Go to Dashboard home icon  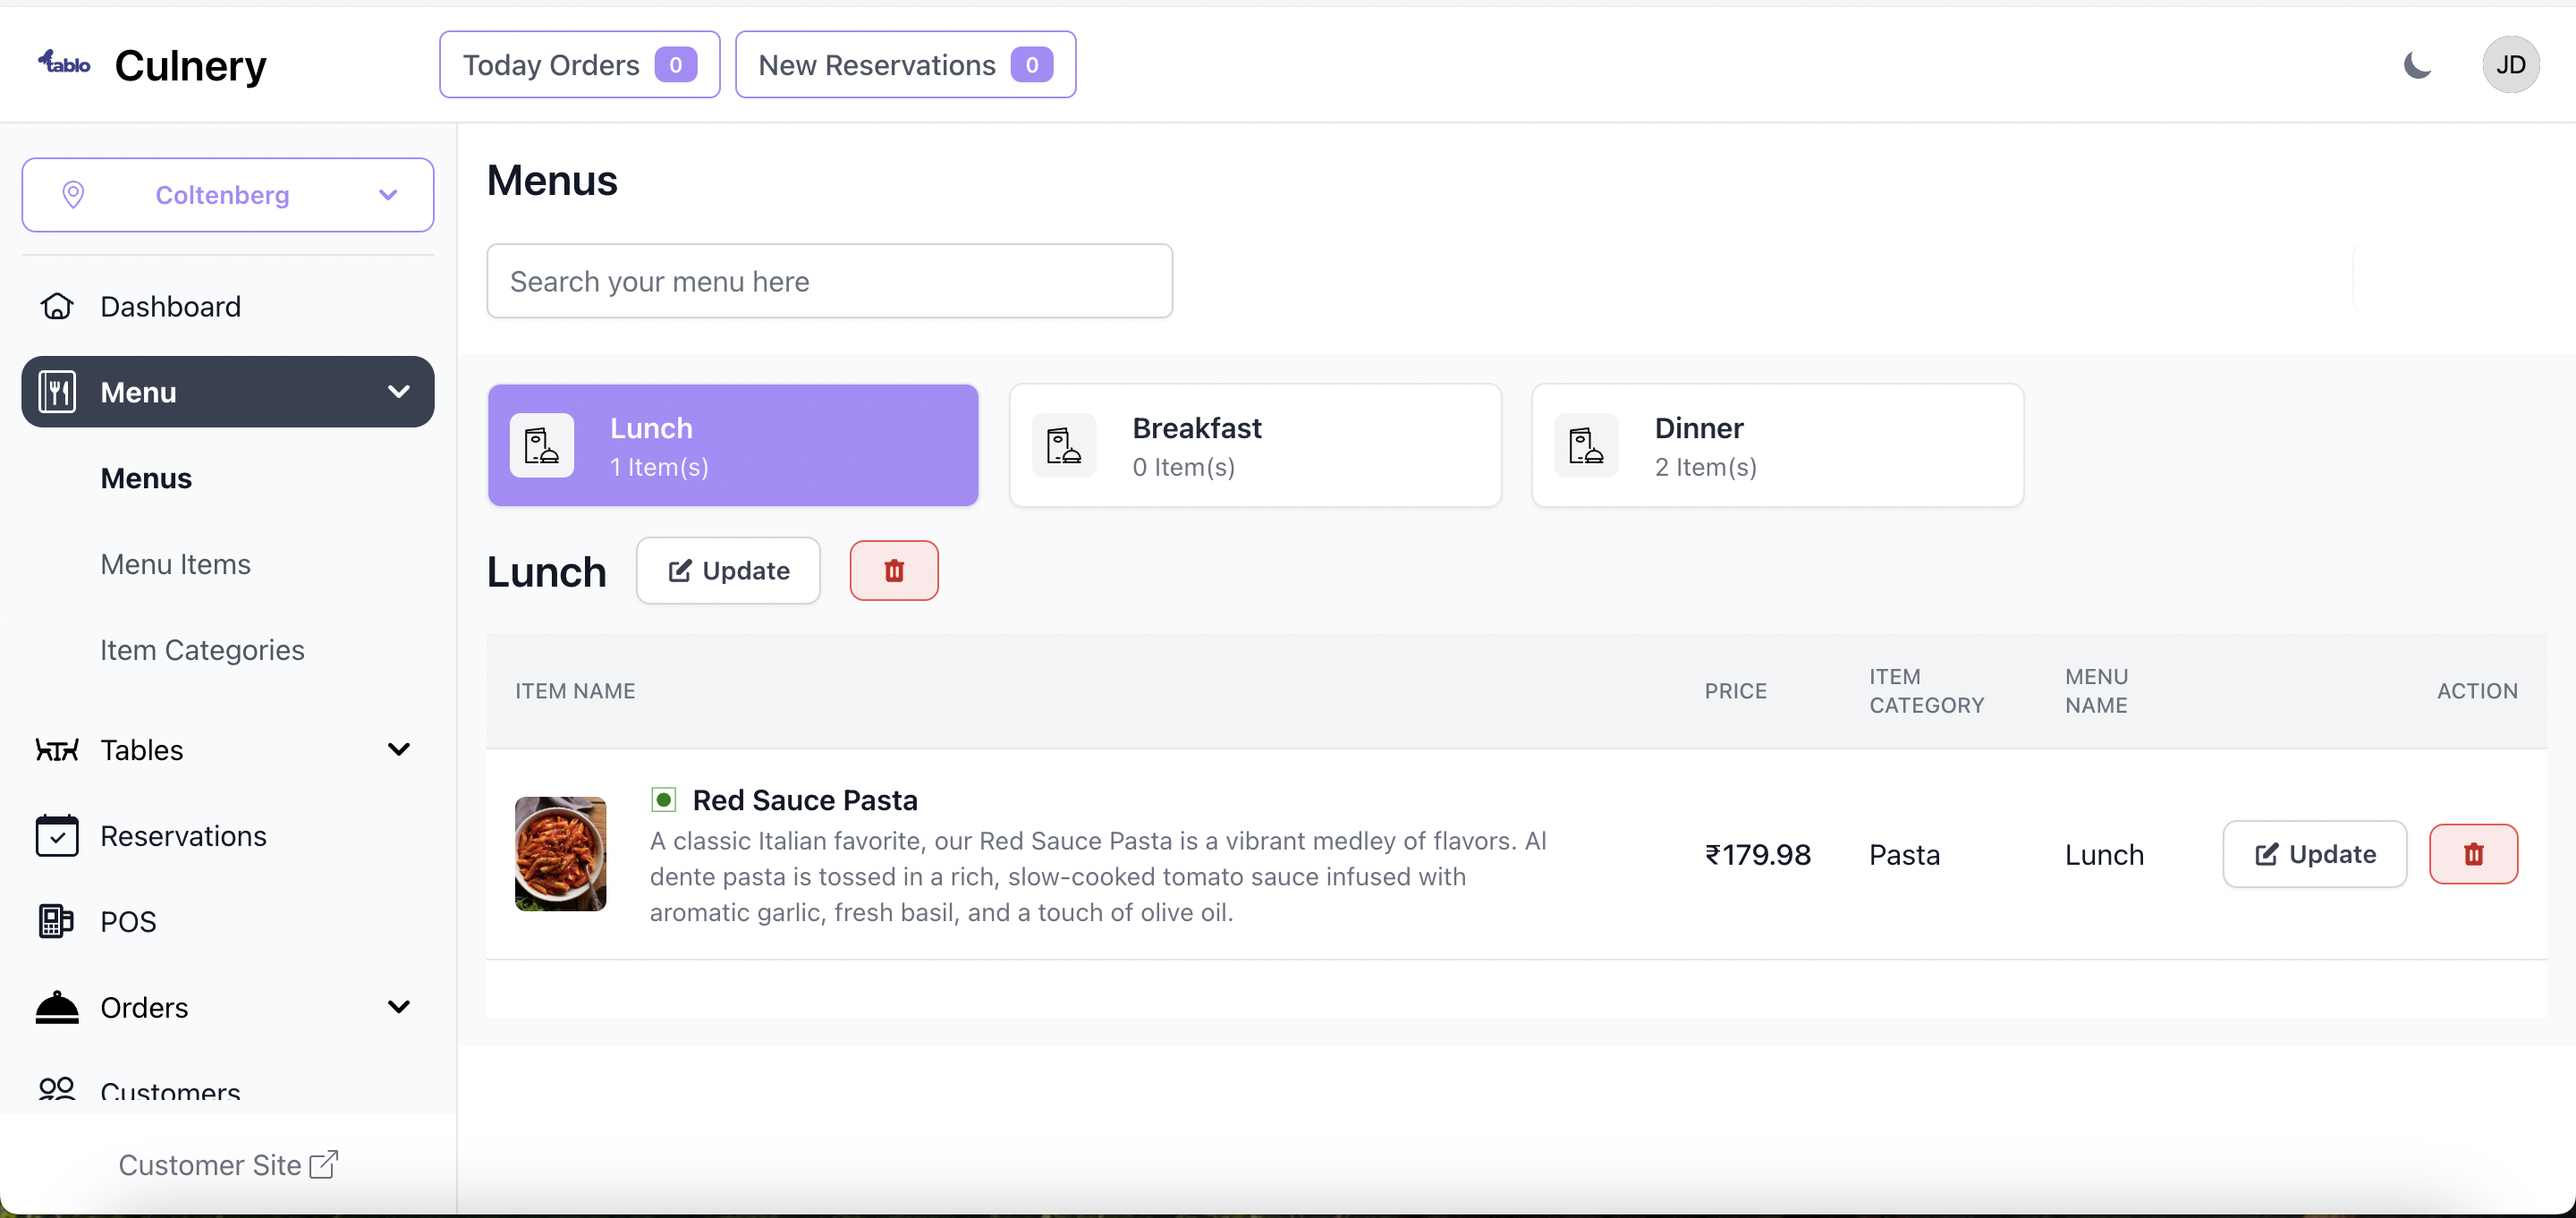tap(57, 306)
